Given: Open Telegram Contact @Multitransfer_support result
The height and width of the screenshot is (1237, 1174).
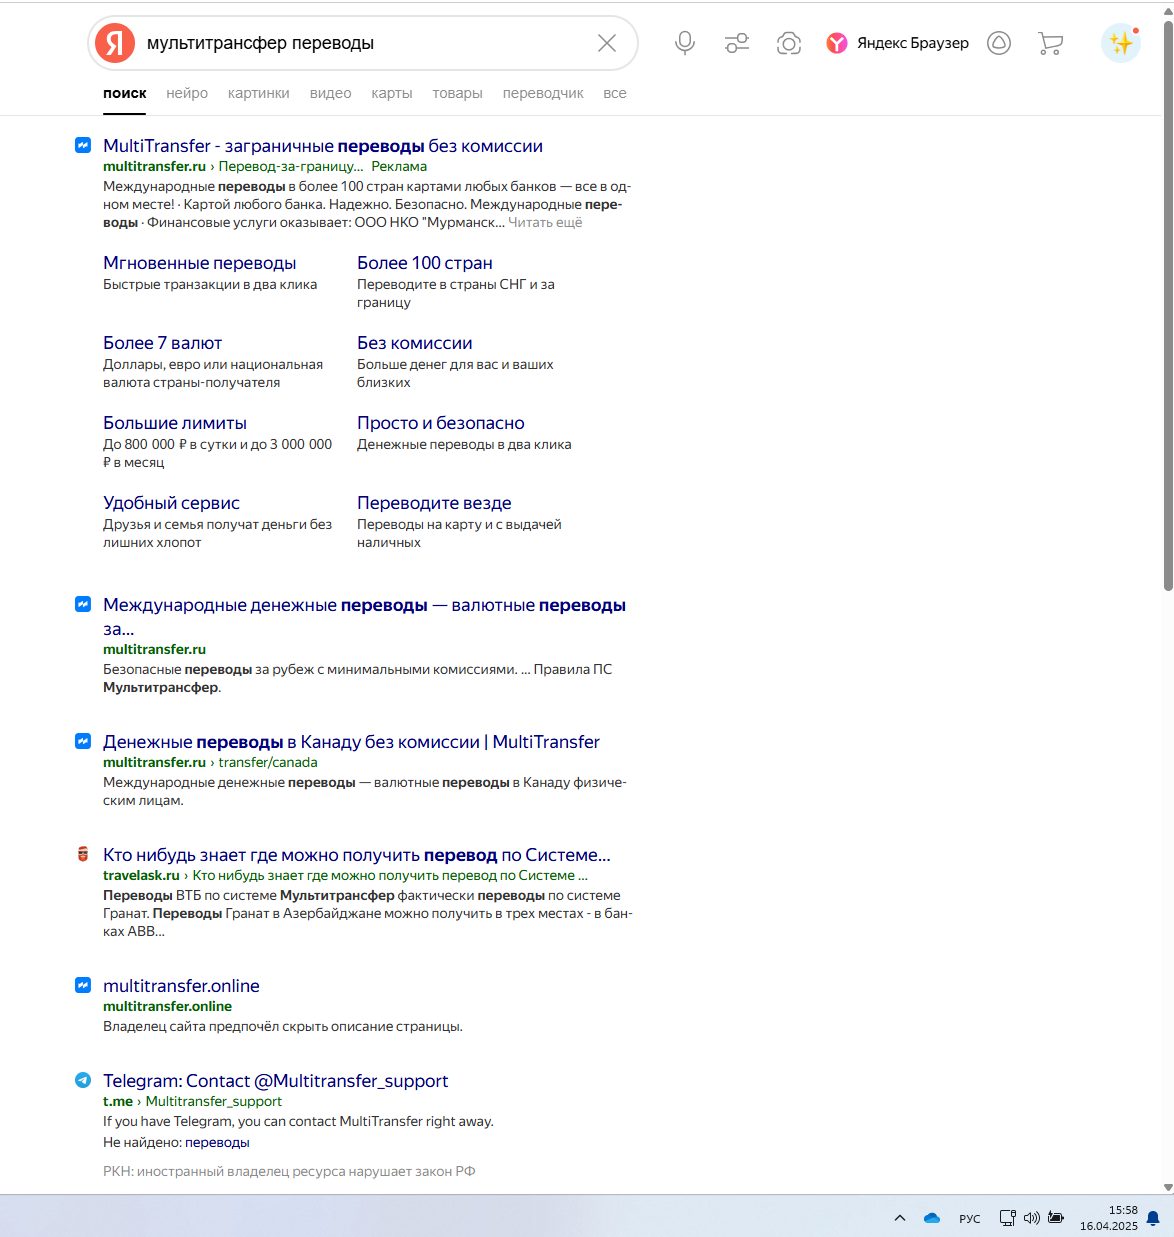Looking at the screenshot, I should tap(276, 1081).
